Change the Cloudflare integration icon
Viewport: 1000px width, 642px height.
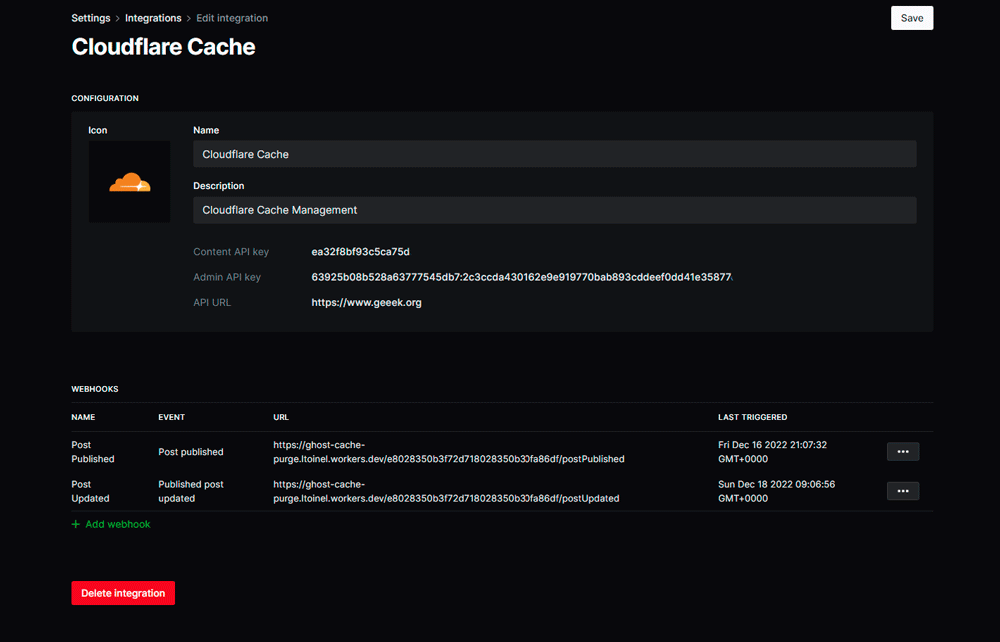coord(129,182)
